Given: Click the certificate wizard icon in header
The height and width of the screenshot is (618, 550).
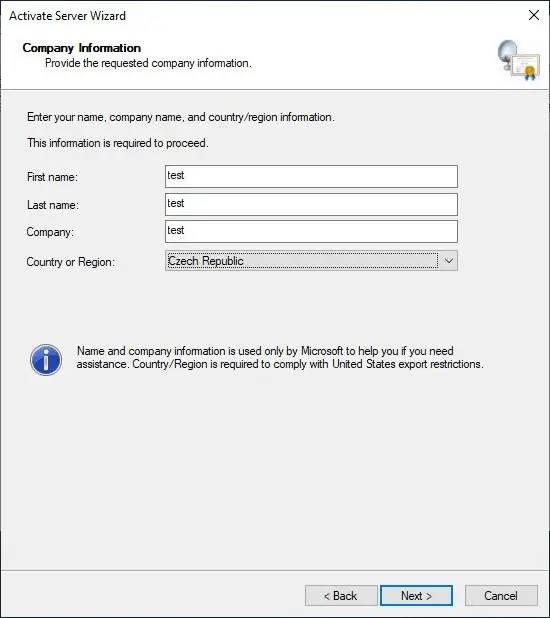Looking at the screenshot, I should pyautogui.click(x=518, y=60).
